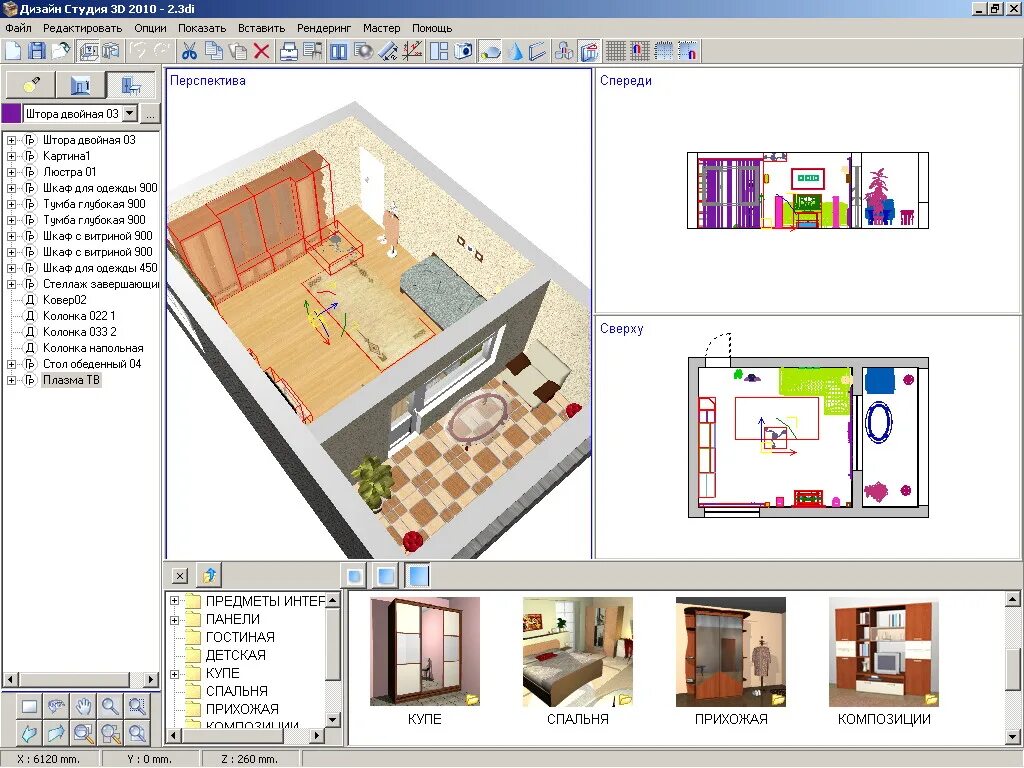Open the Редактировать menu

point(82,28)
